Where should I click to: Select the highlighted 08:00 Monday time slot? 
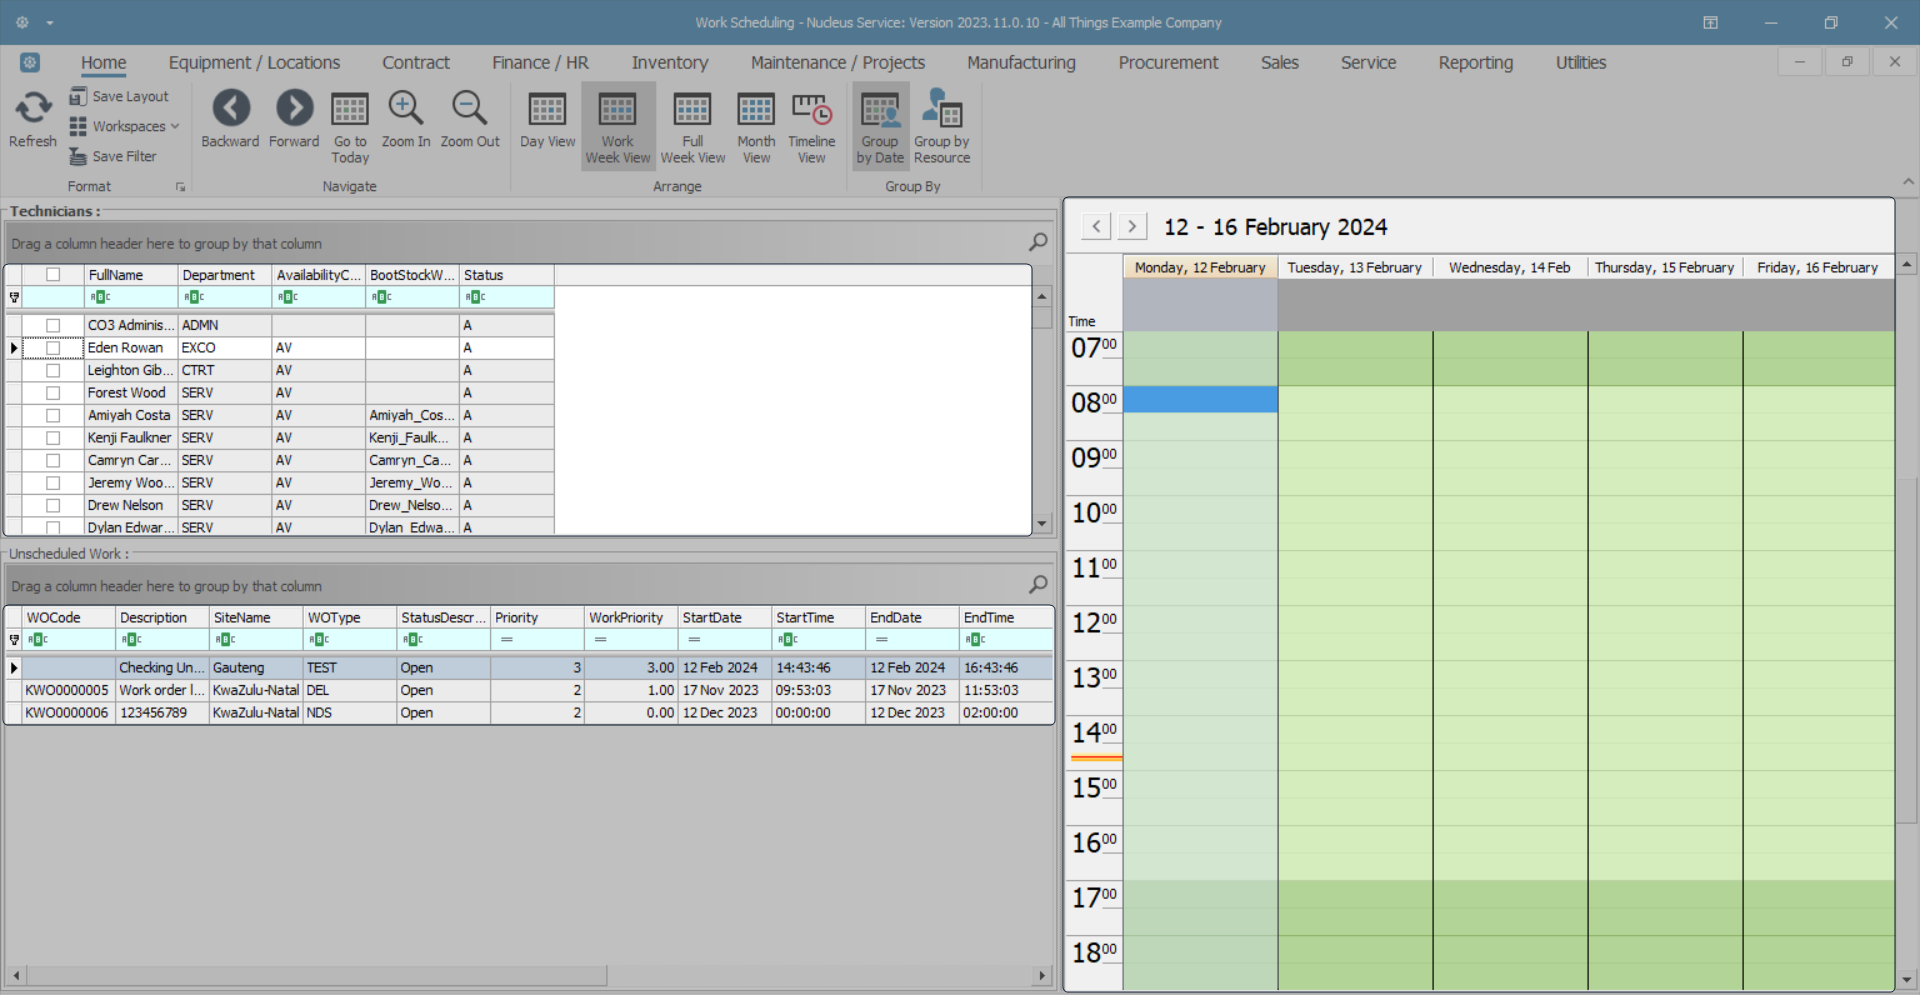coord(1200,400)
